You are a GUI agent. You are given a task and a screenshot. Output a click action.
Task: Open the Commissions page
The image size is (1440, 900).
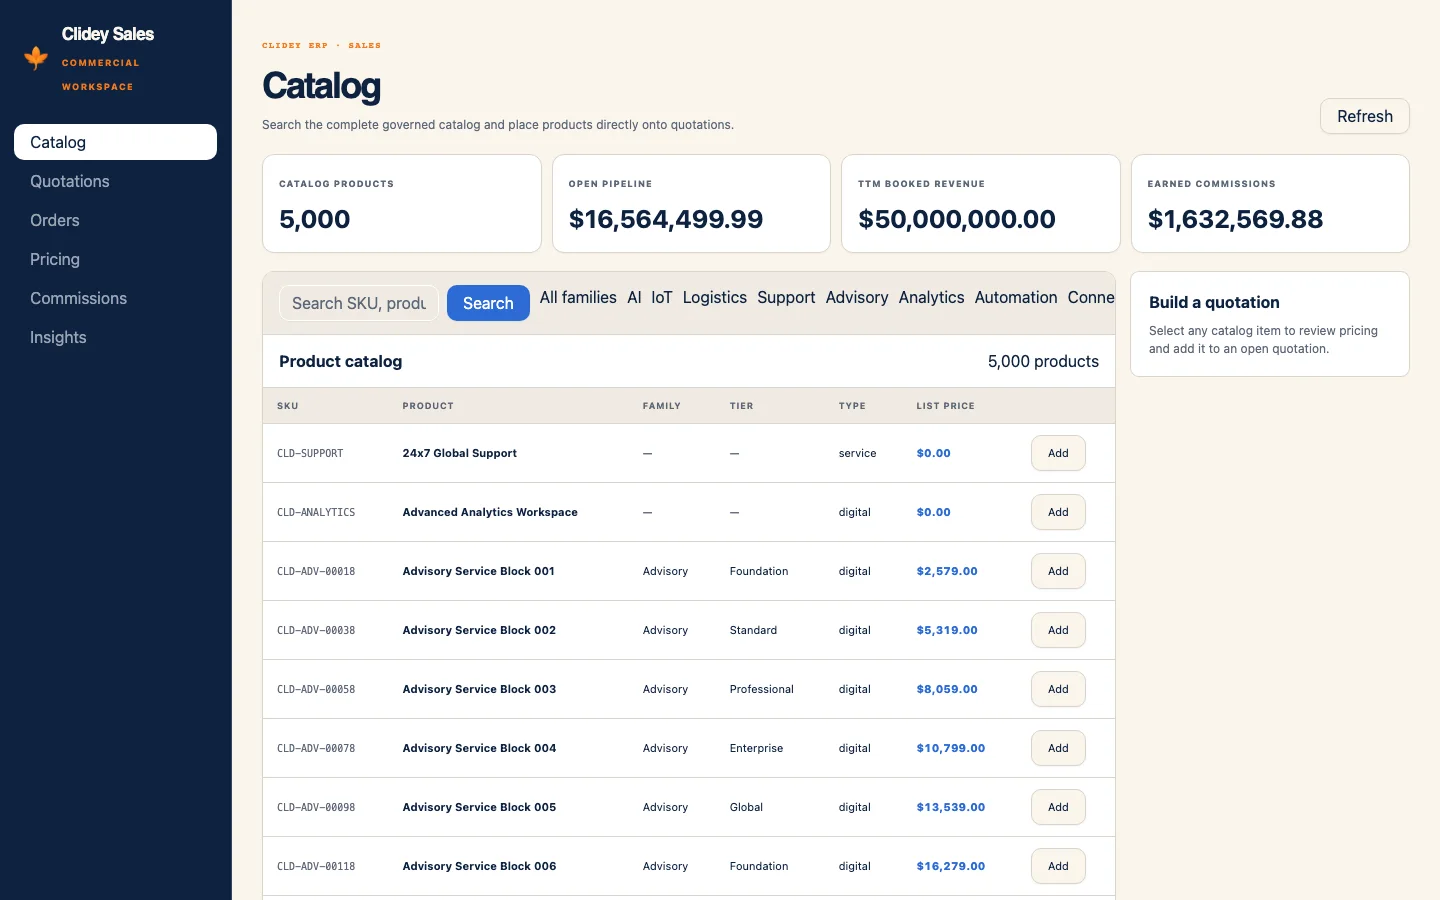click(x=115, y=298)
